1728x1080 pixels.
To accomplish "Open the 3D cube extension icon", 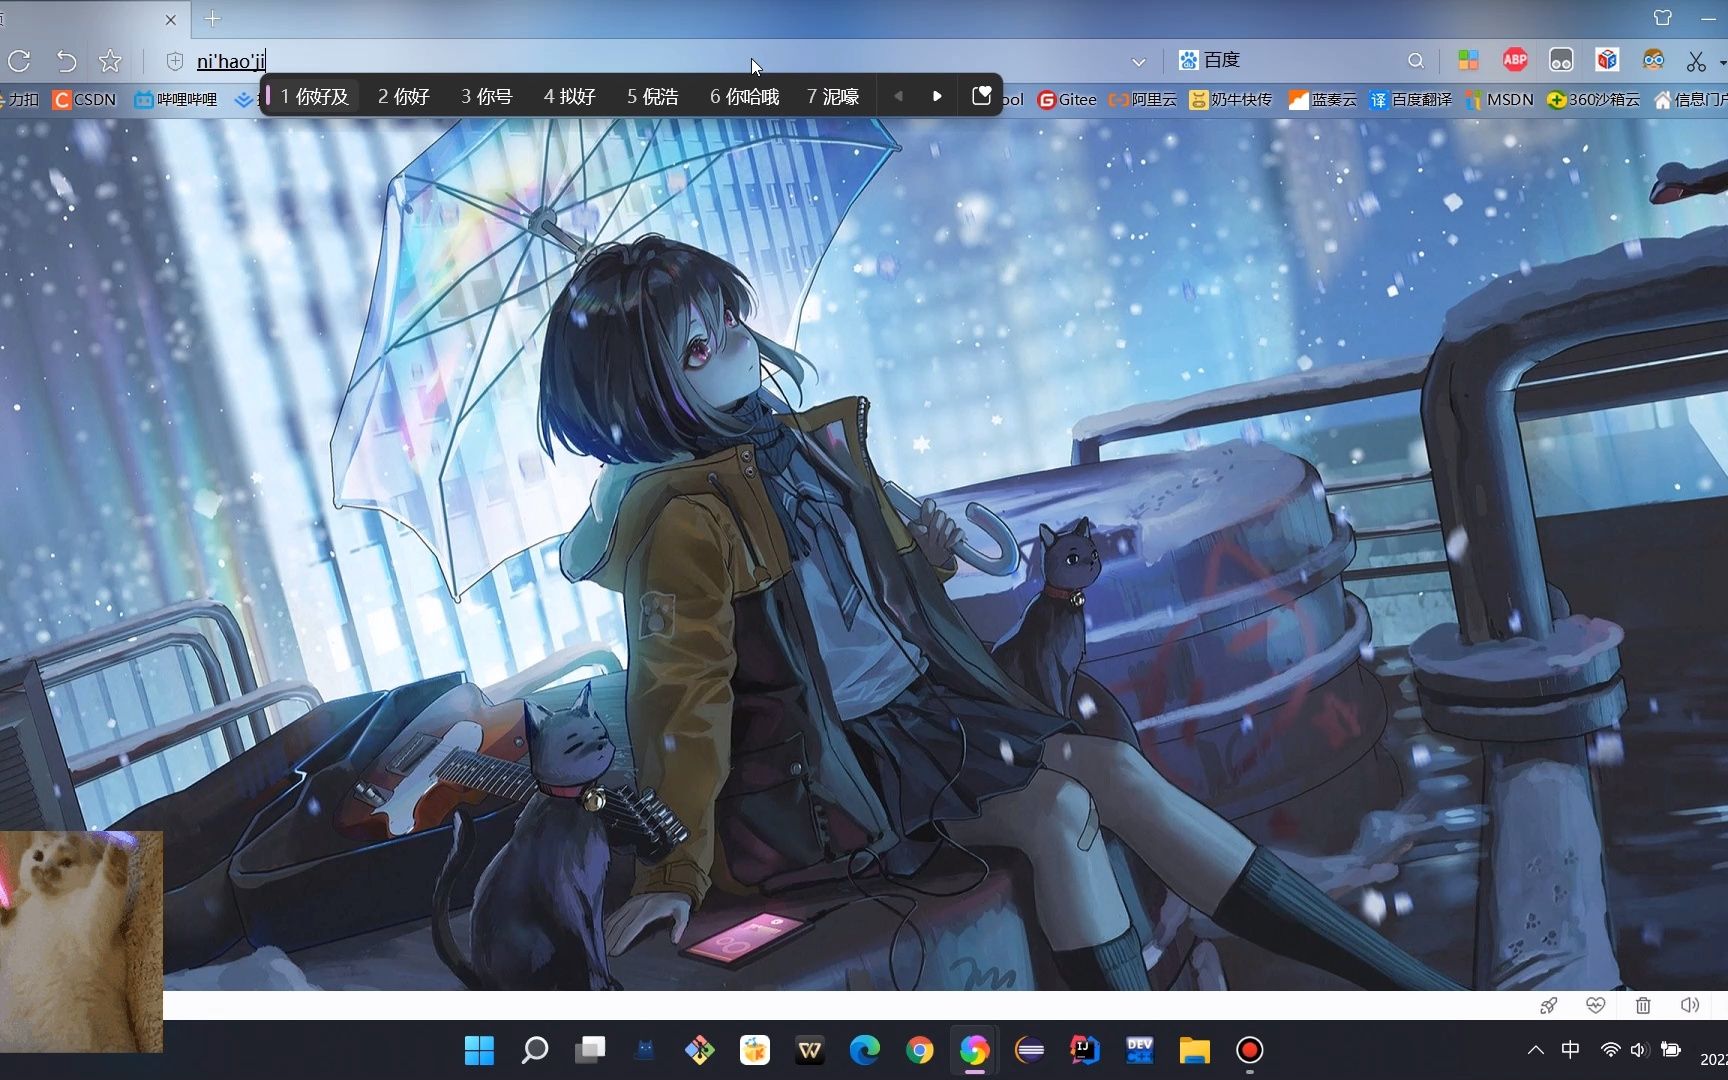I will tap(1607, 60).
